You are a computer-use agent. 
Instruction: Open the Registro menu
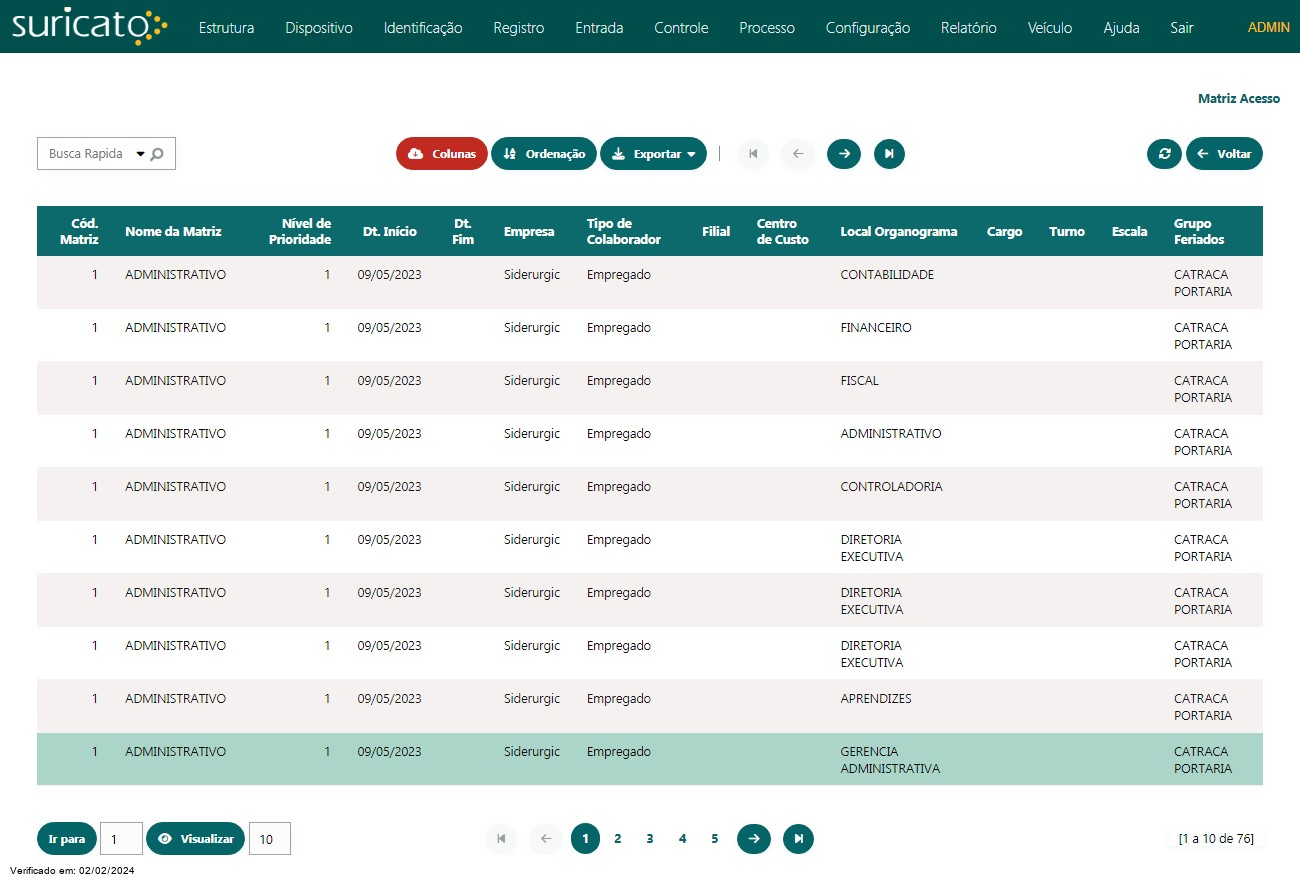519,28
